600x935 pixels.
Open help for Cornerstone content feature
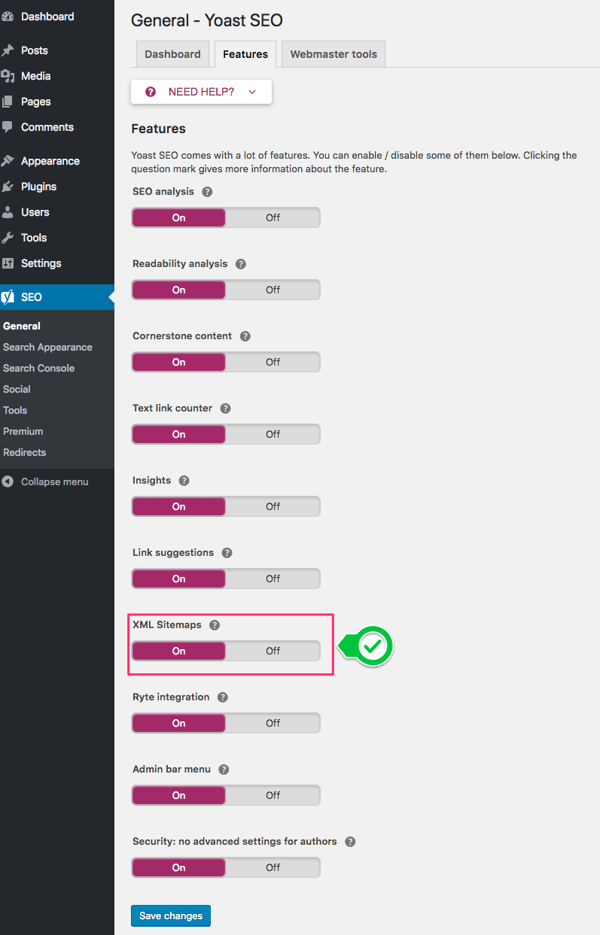245,337
